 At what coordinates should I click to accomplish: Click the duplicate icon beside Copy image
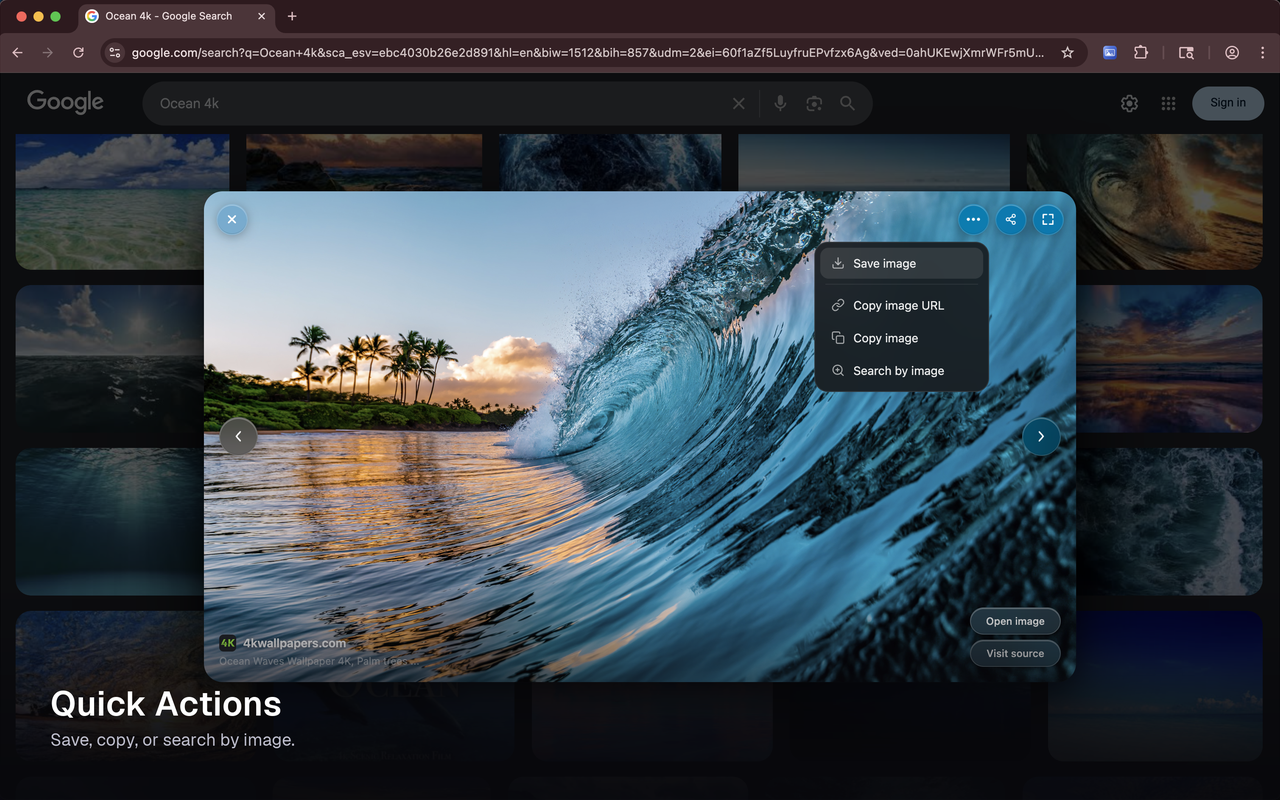pos(838,338)
